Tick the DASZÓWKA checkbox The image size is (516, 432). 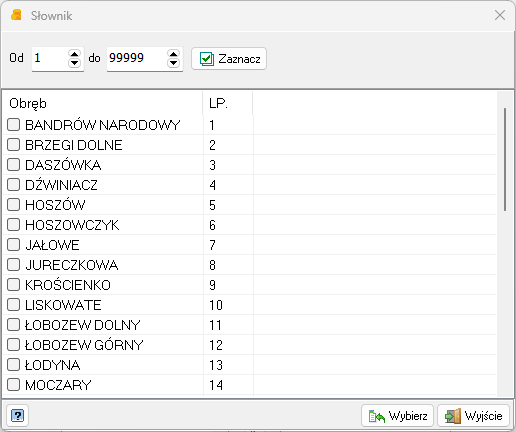click(x=14, y=165)
